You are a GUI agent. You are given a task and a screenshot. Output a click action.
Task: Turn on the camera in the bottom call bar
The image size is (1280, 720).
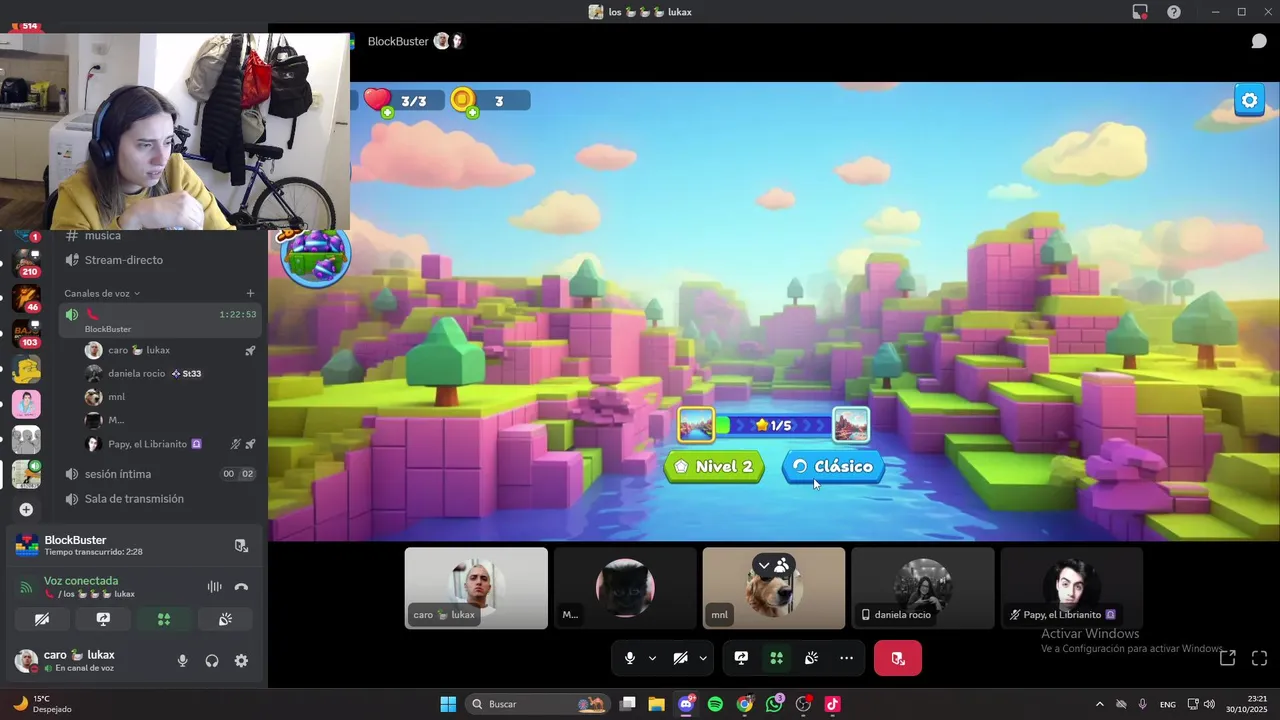(x=680, y=658)
